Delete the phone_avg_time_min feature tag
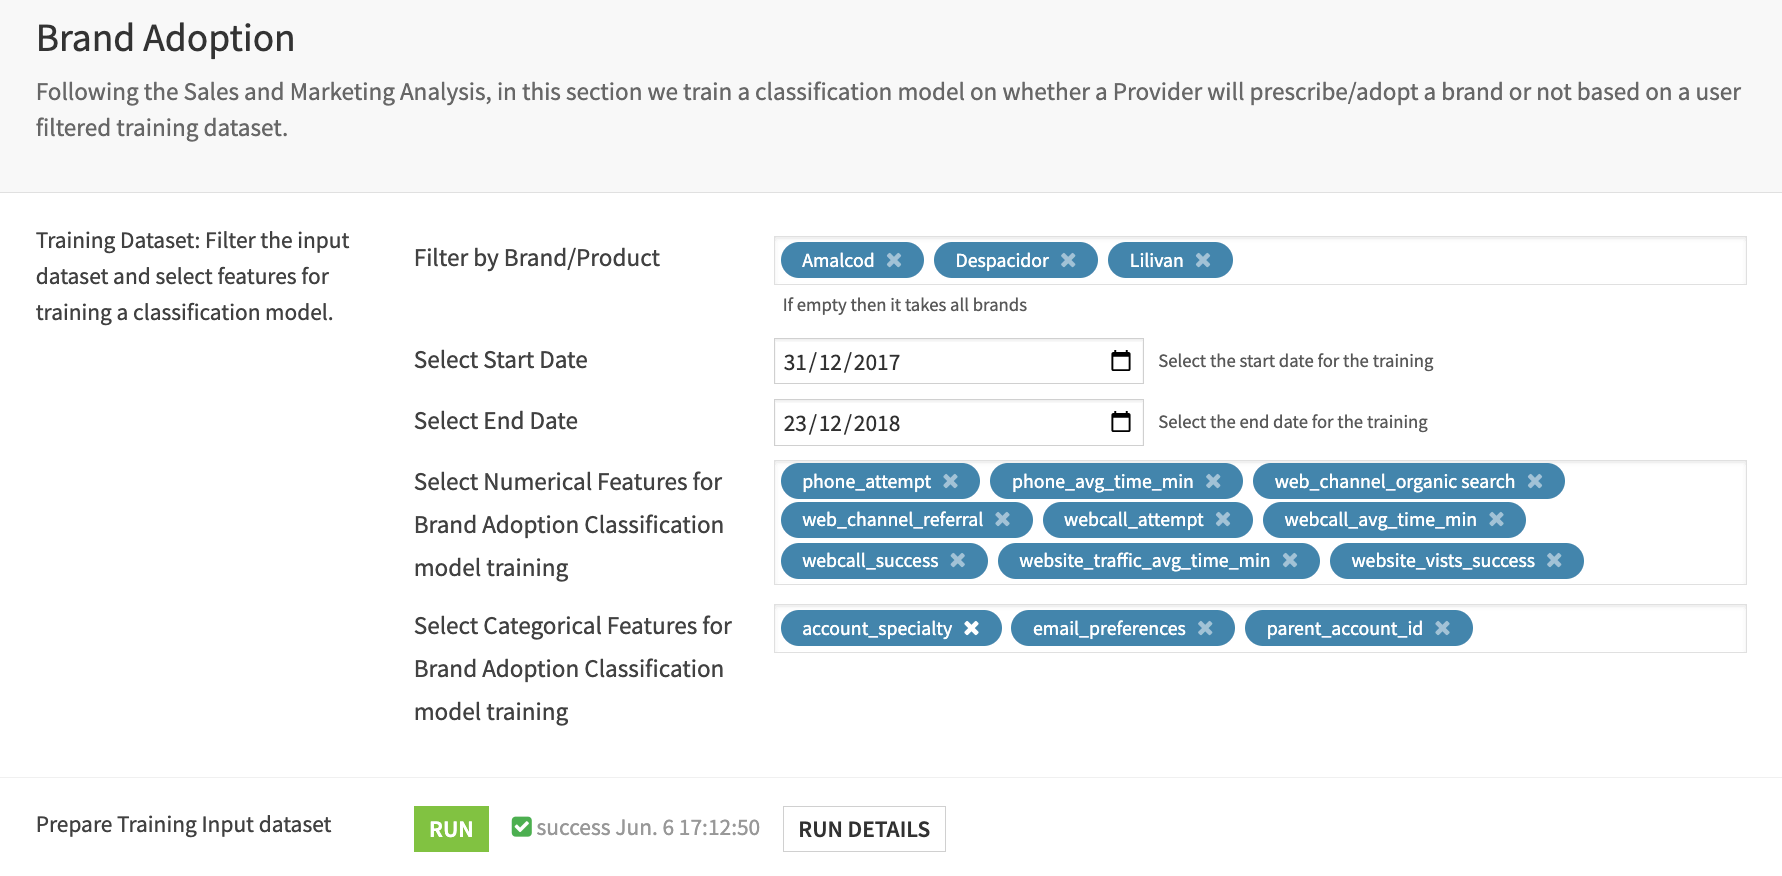The height and width of the screenshot is (876, 1782). click(1213, 481)
